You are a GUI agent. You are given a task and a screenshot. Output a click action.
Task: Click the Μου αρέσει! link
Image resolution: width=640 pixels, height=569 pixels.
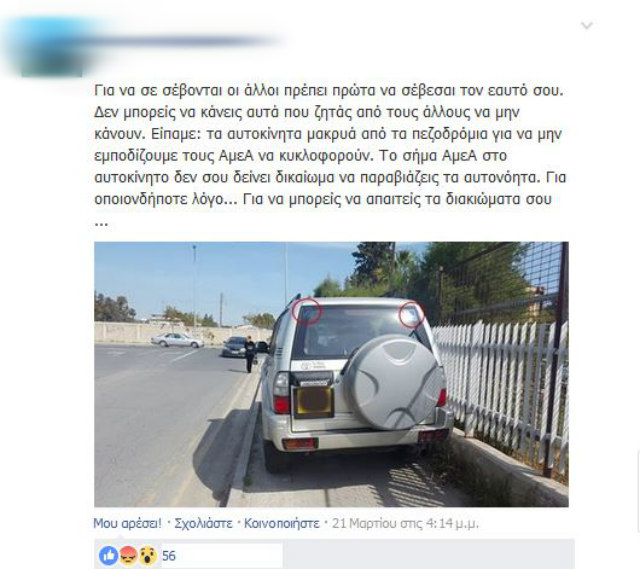coord(127,523)
